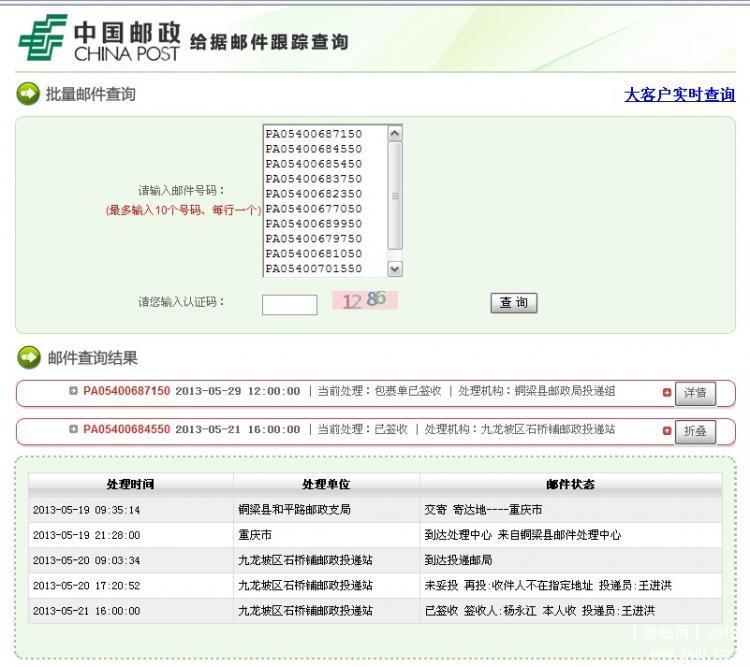Click 重庆市 processing unit cell

click(326, 535)
